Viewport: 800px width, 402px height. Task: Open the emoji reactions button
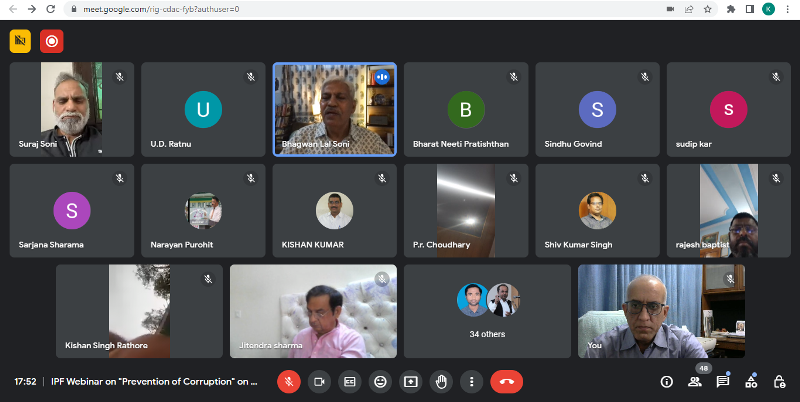pos(380,381)
